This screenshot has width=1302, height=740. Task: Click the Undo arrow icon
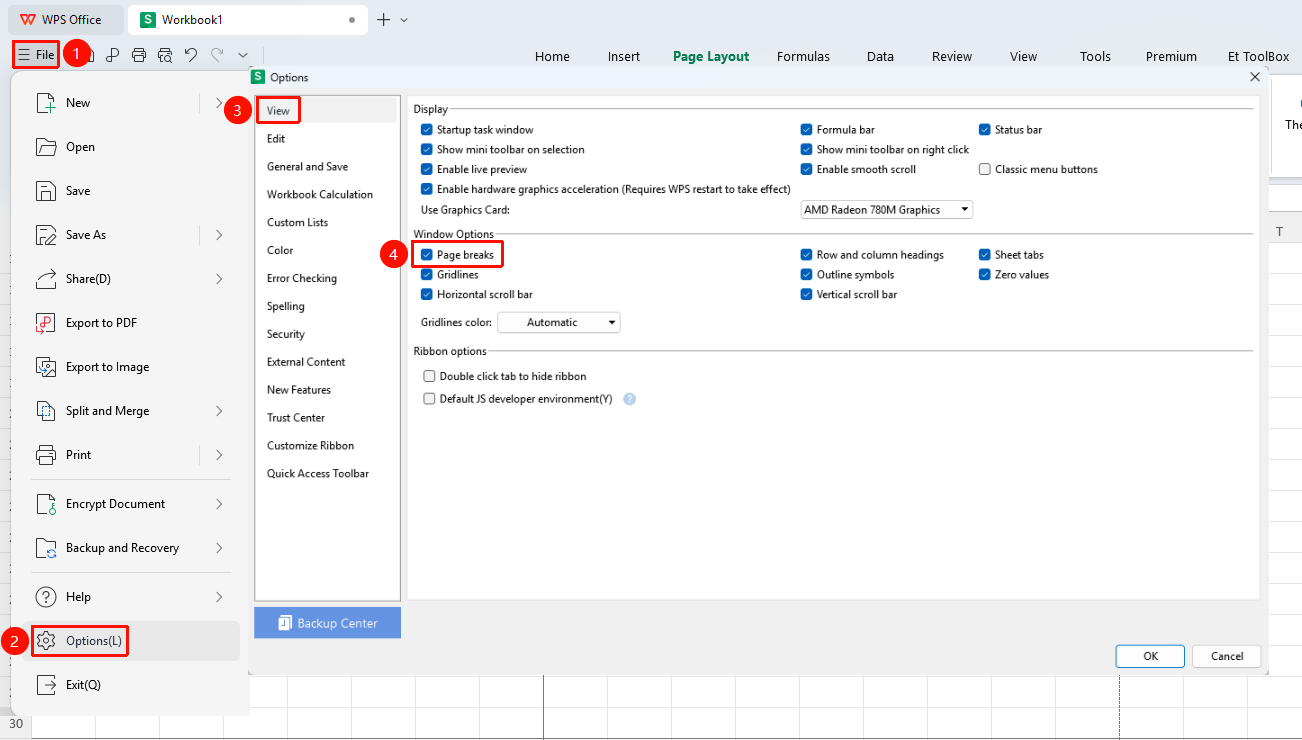click(191, 55)
